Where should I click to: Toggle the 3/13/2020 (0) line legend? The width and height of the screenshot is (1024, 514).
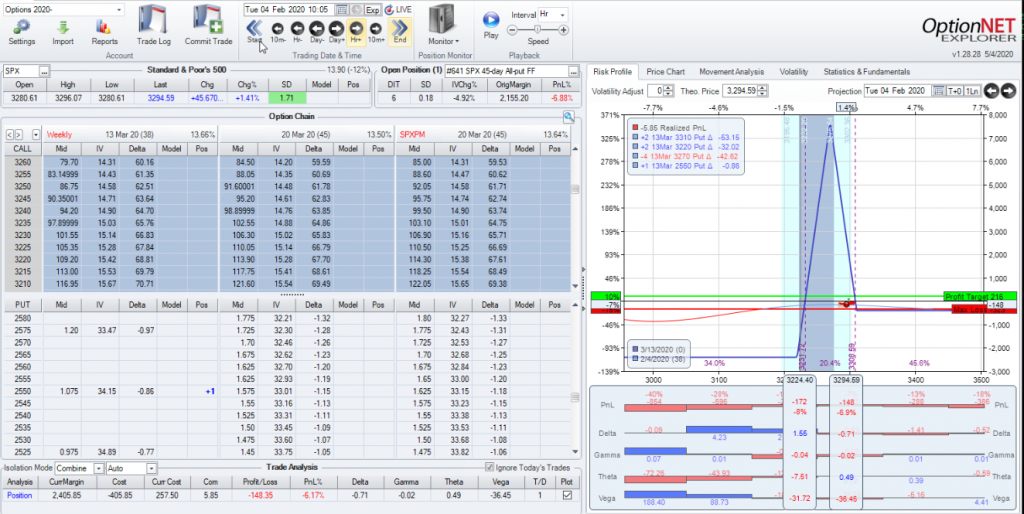(x=635, y=349)
